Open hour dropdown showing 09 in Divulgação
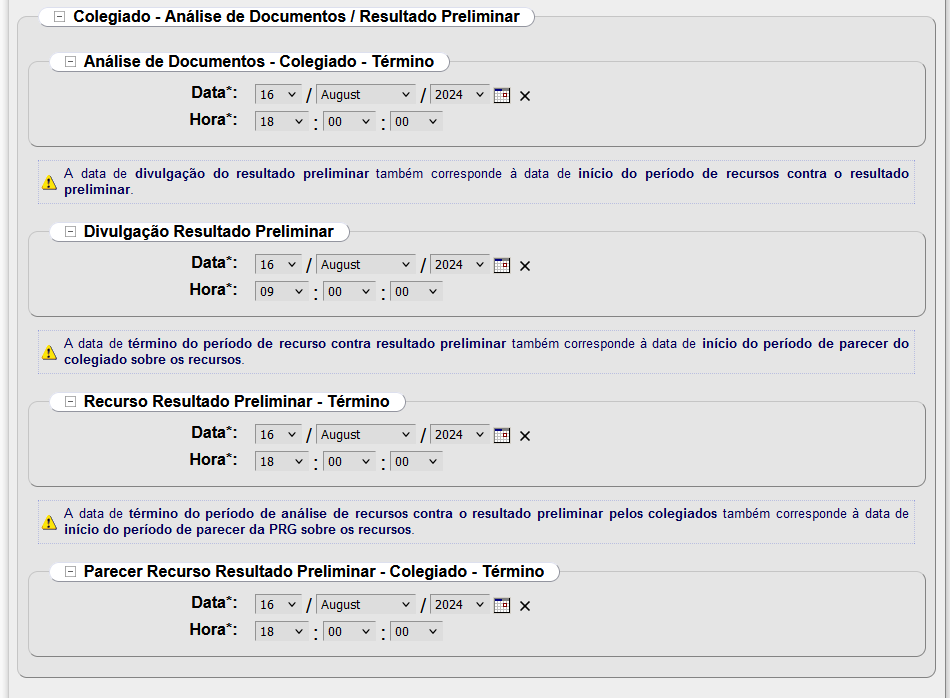Image resolution: width=950 pixels, height=698 pixels. pyautogui.click(x=282, y=292)
